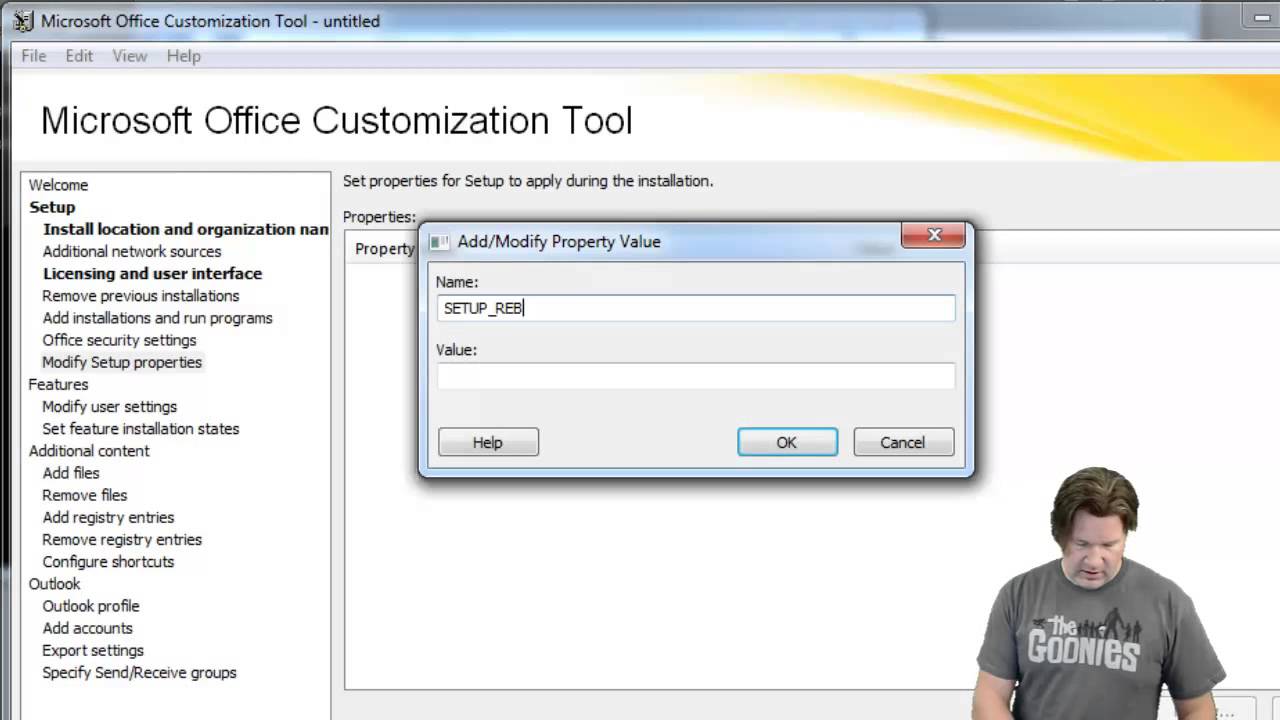Click the Name input containing SETUP_REB
Viewport: 1280px width, 720px height.
[x=696, y=308]
